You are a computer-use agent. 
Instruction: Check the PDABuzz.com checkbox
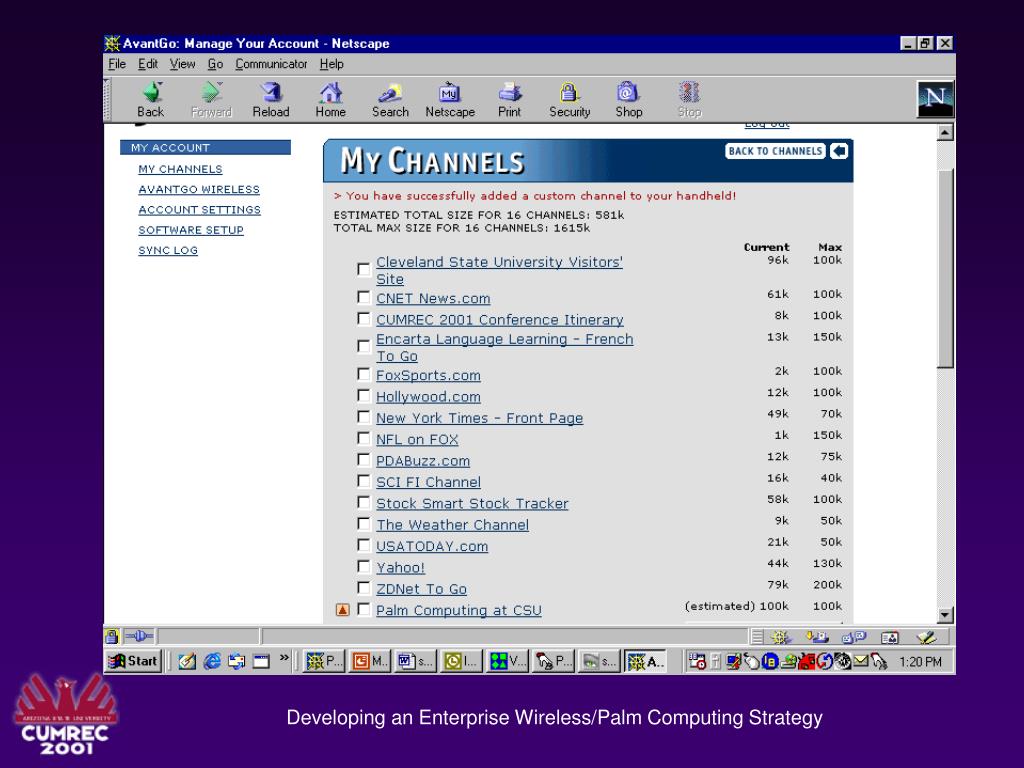click(364, 460)
